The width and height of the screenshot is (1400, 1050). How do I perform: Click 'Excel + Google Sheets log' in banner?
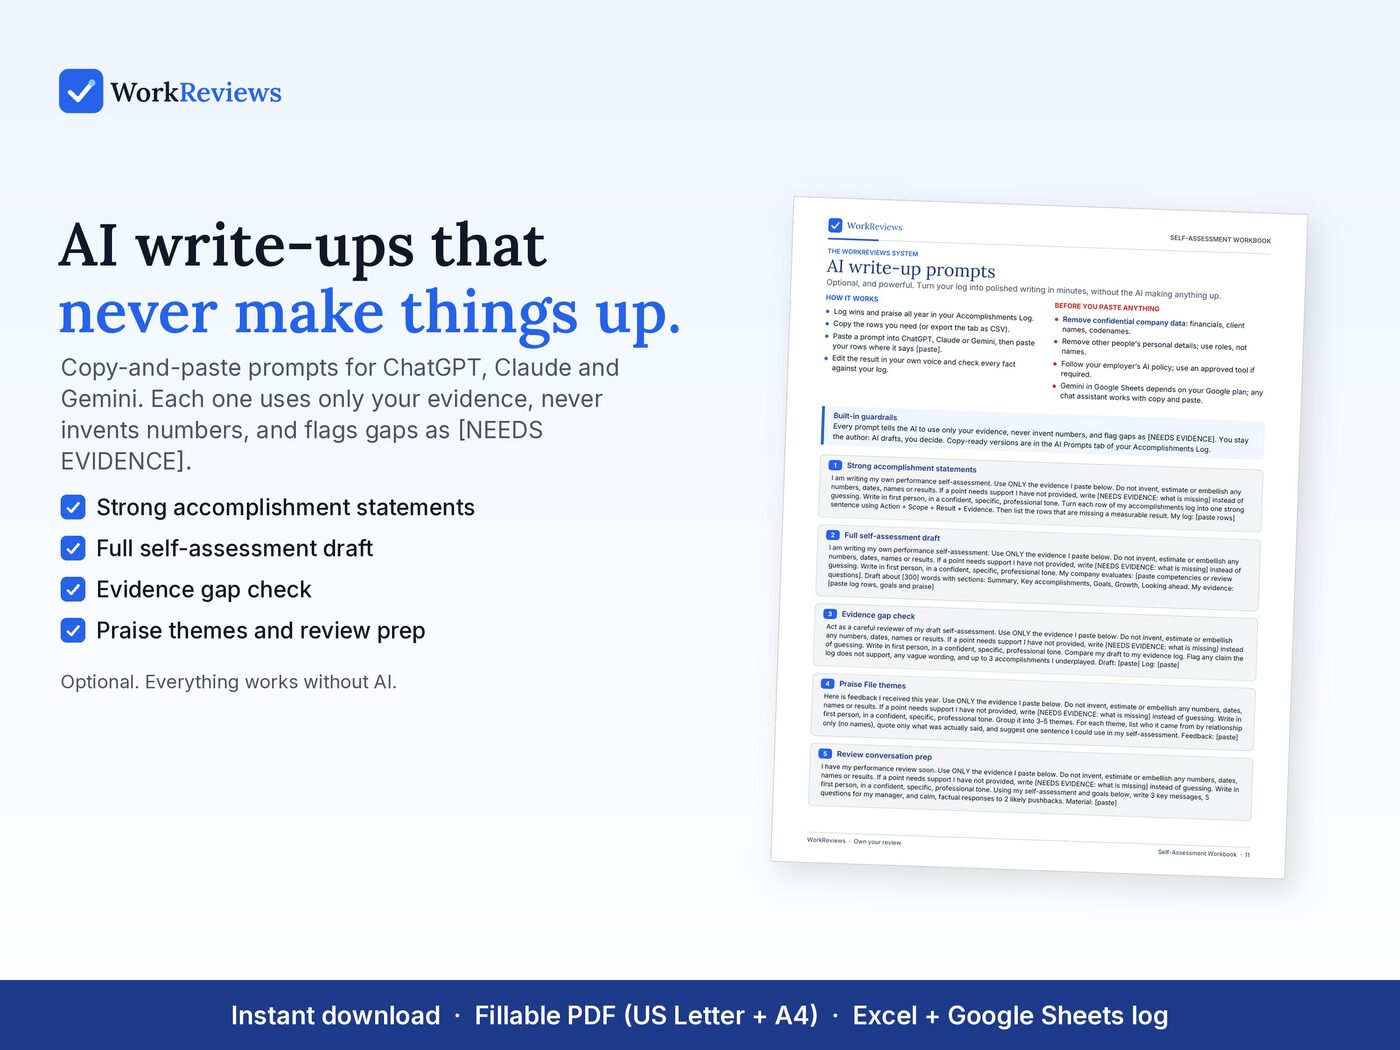pyautogui.click(x=1010, y=1016)
